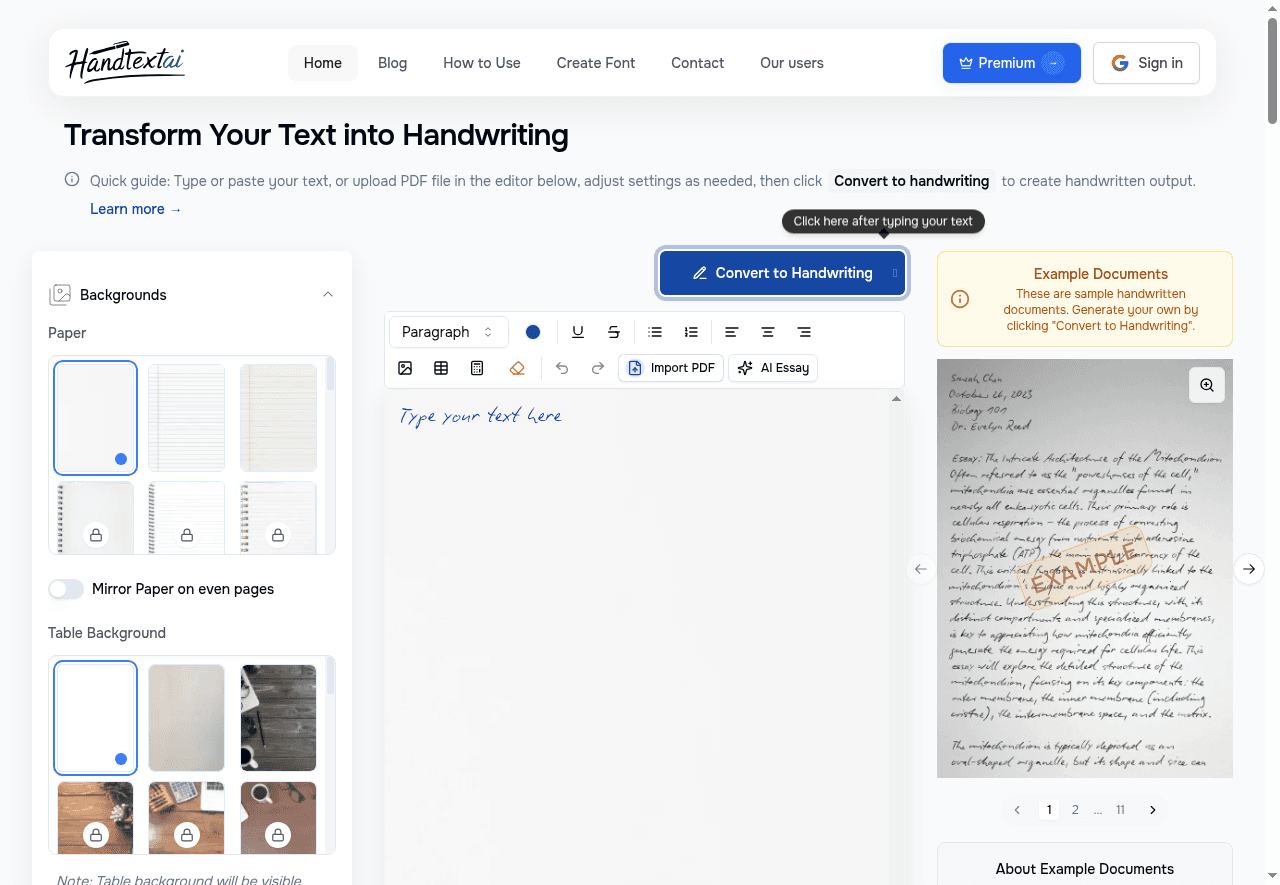The width and height of the screenshot is (1280, 885).
Task: Follow the Learn more link
Action: 136,209
